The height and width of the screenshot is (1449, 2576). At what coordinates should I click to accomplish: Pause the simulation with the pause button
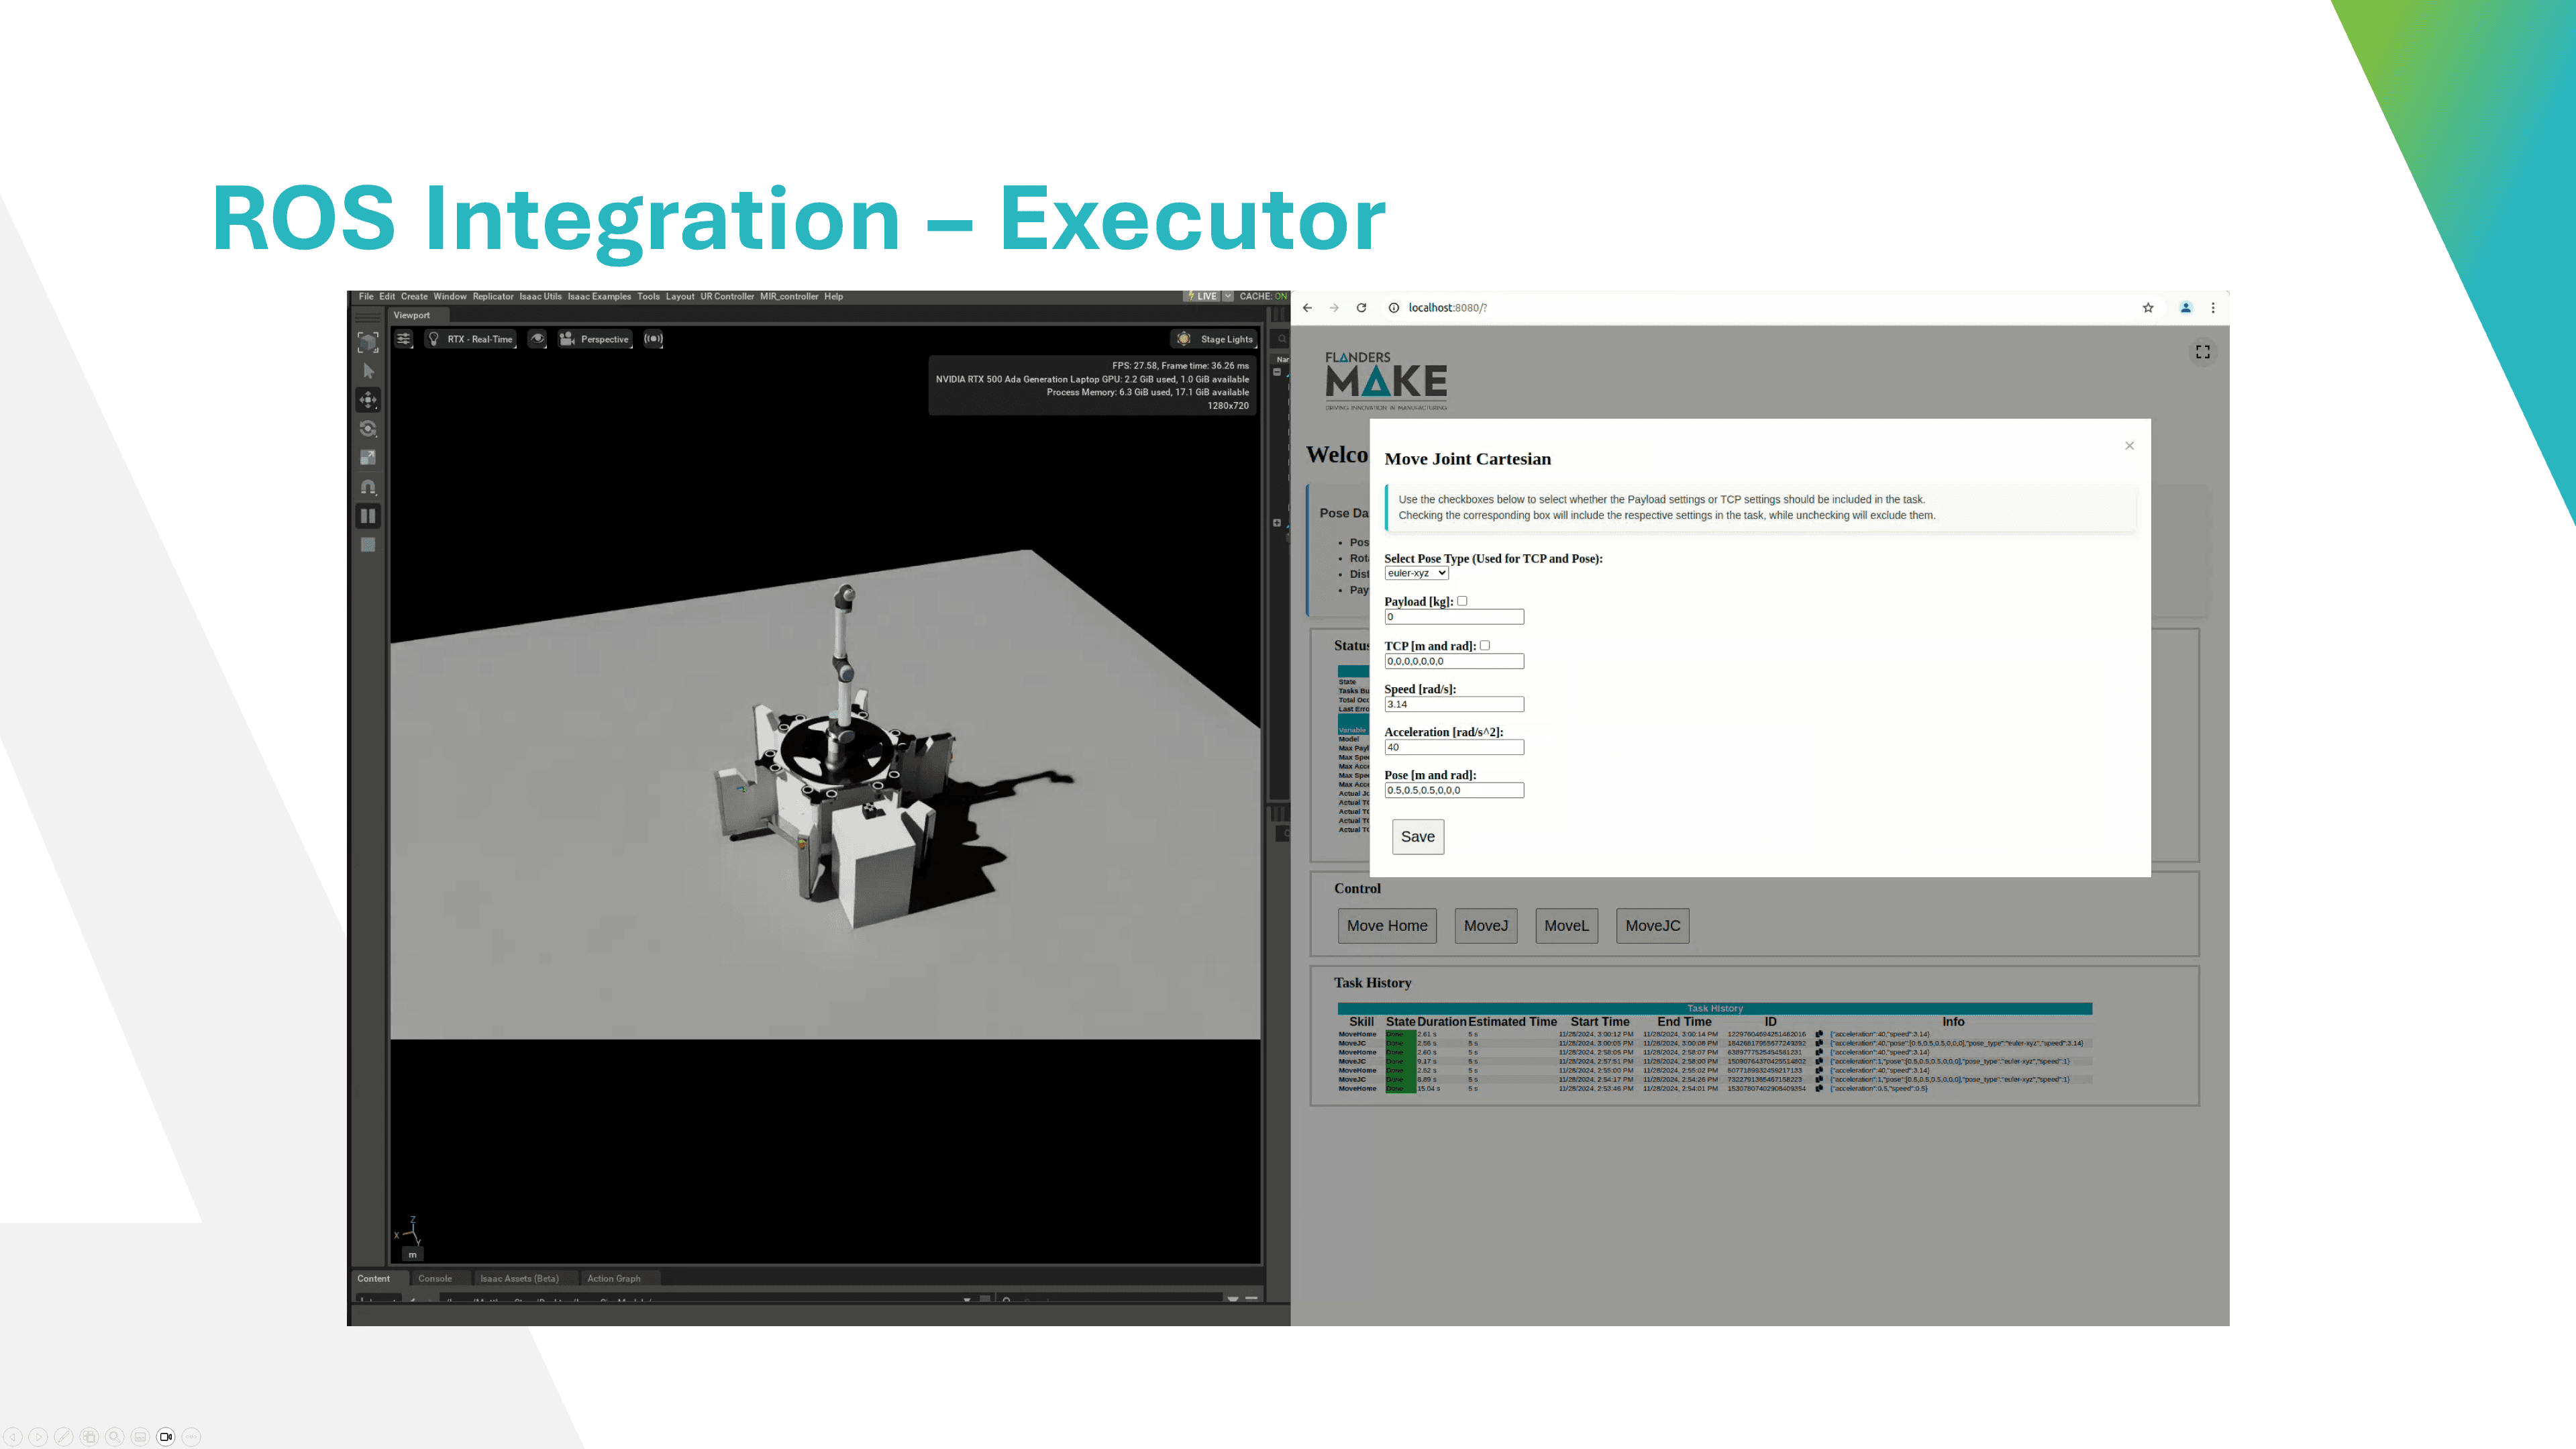368,516
